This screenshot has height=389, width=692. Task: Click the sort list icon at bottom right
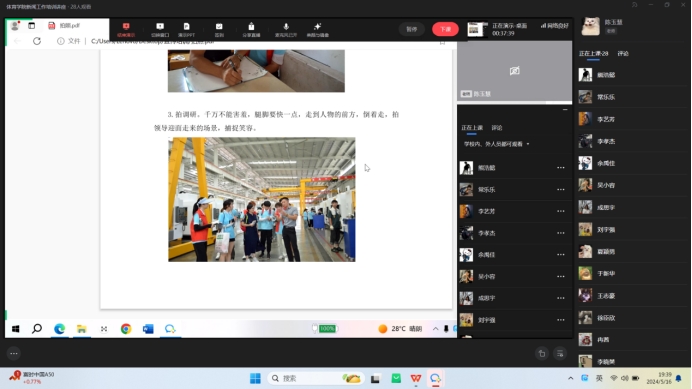(x=560, y=354)
